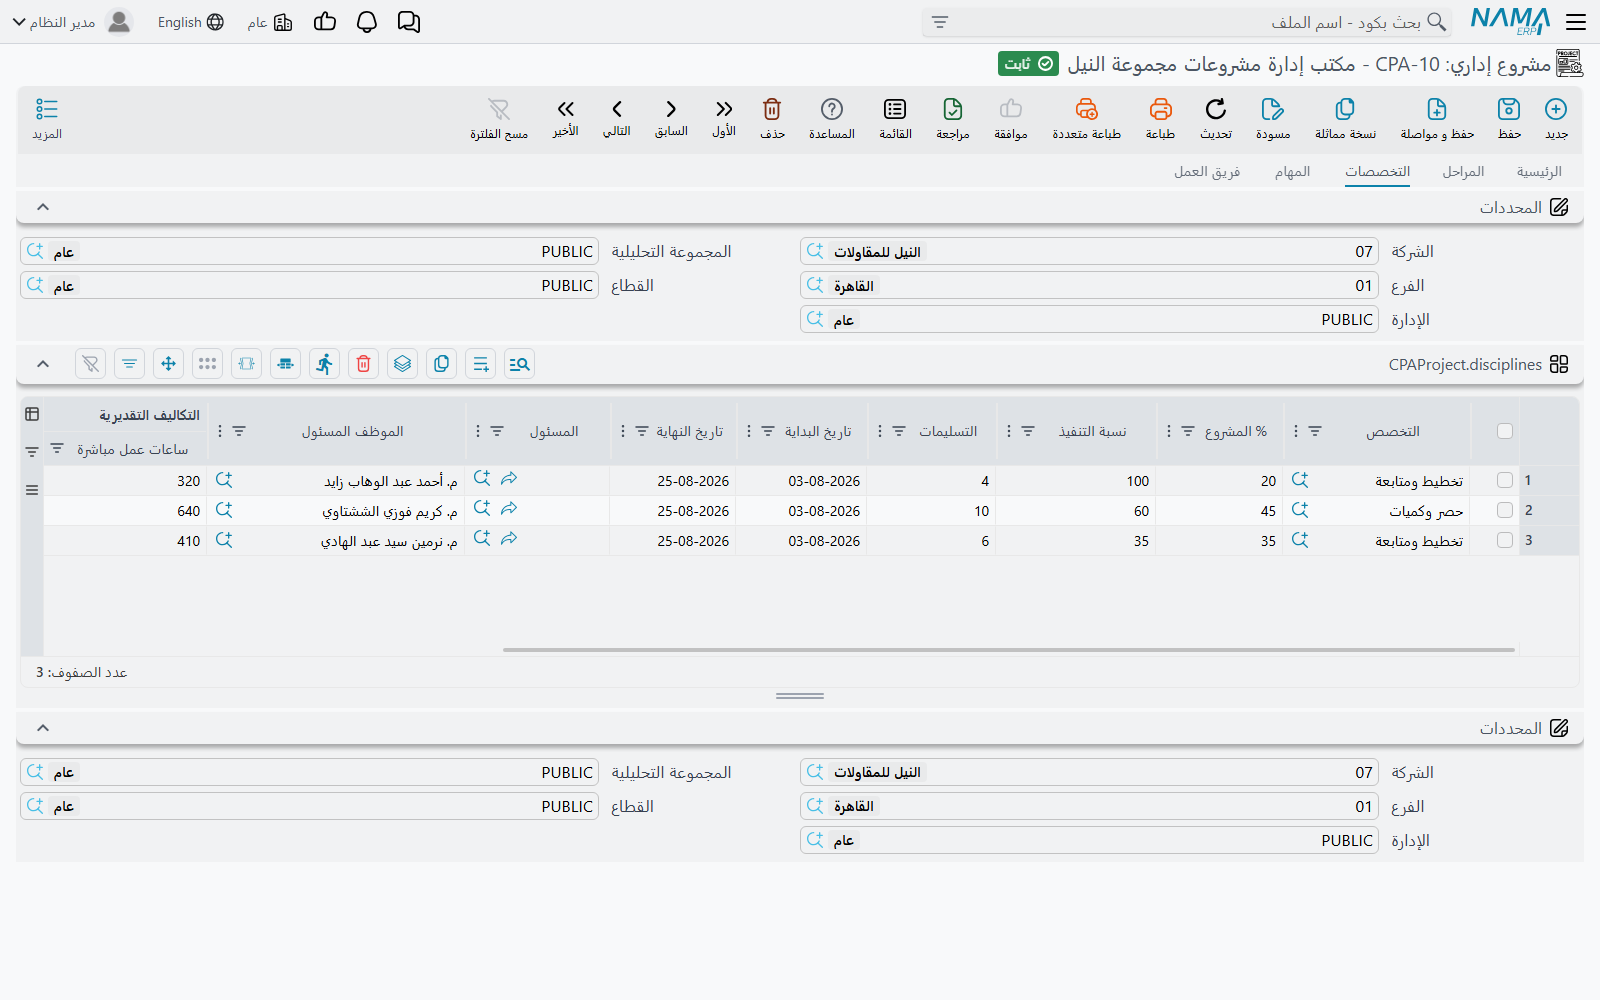Look up discipline for row 2 حصر وكميات

pos(1300,510)
